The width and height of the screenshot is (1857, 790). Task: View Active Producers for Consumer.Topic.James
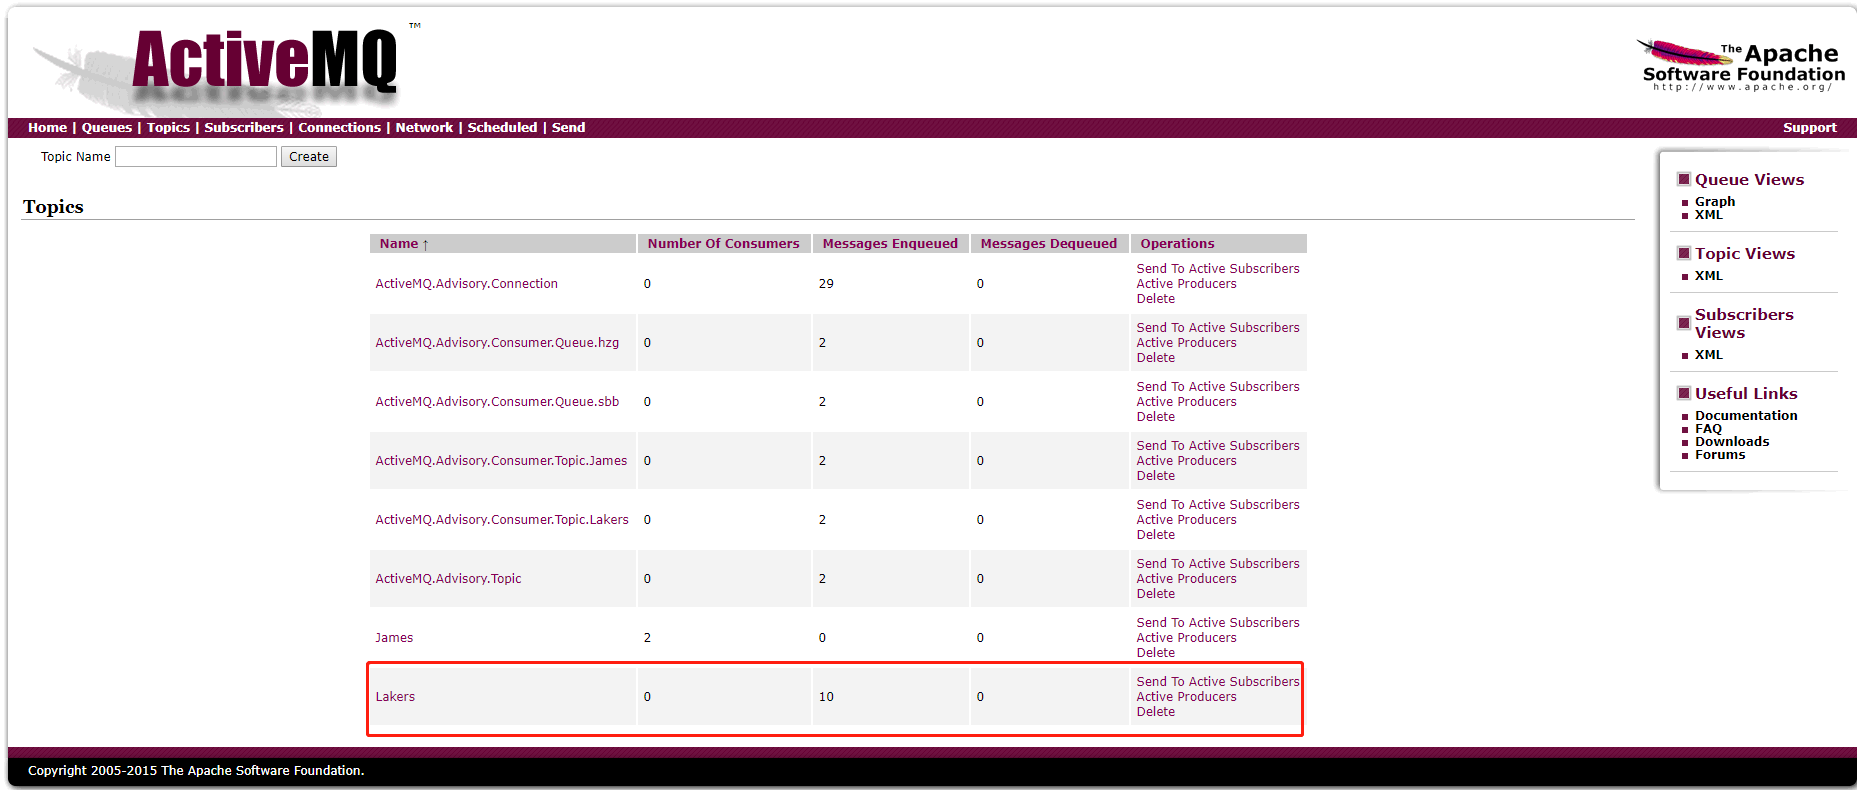pyautogui.click(x=1186, y=461)
